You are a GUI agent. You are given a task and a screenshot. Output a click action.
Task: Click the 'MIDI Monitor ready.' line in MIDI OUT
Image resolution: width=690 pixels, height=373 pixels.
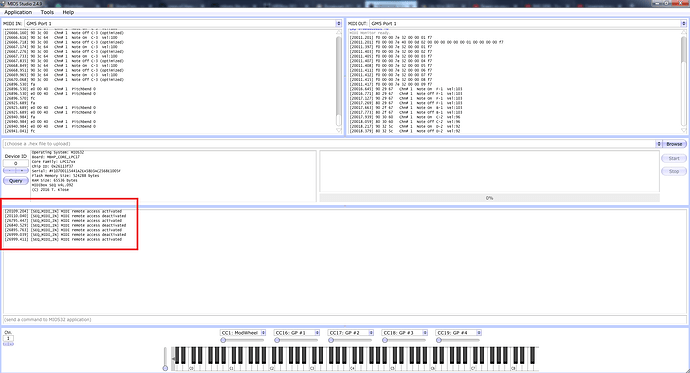pyautogui.click(x=370, y=33)
